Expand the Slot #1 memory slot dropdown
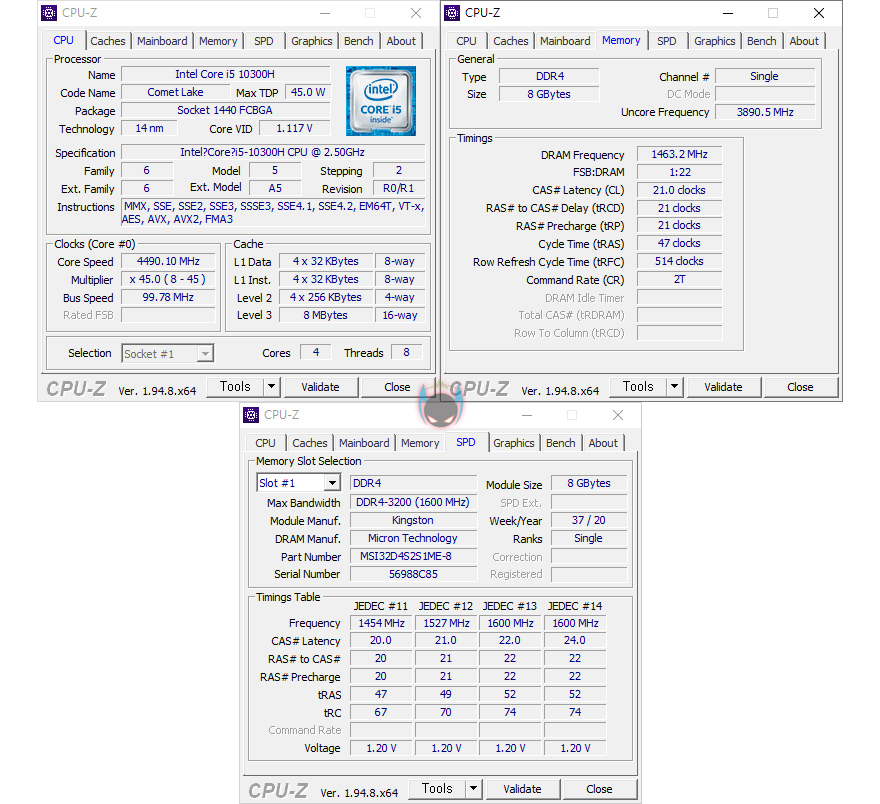The height and width of the screenshot is (804, 880). (x=332, y=483)
